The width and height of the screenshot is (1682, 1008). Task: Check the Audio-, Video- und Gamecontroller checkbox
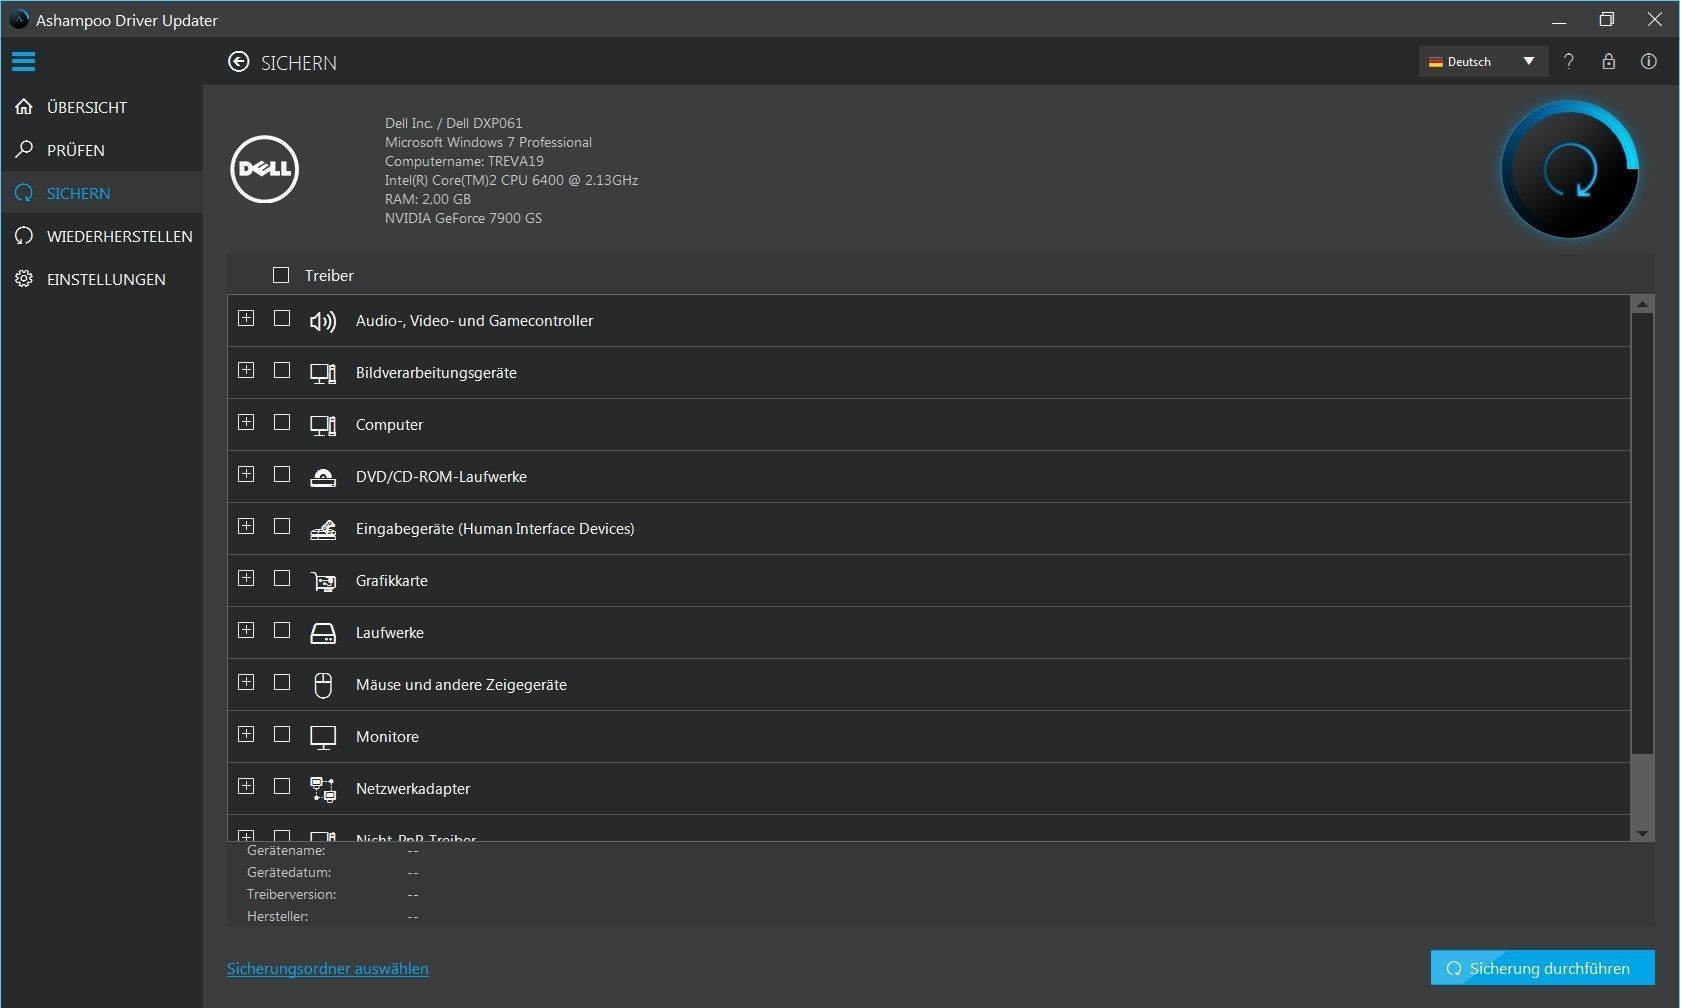pyautogui.click(x=282, y=318)
